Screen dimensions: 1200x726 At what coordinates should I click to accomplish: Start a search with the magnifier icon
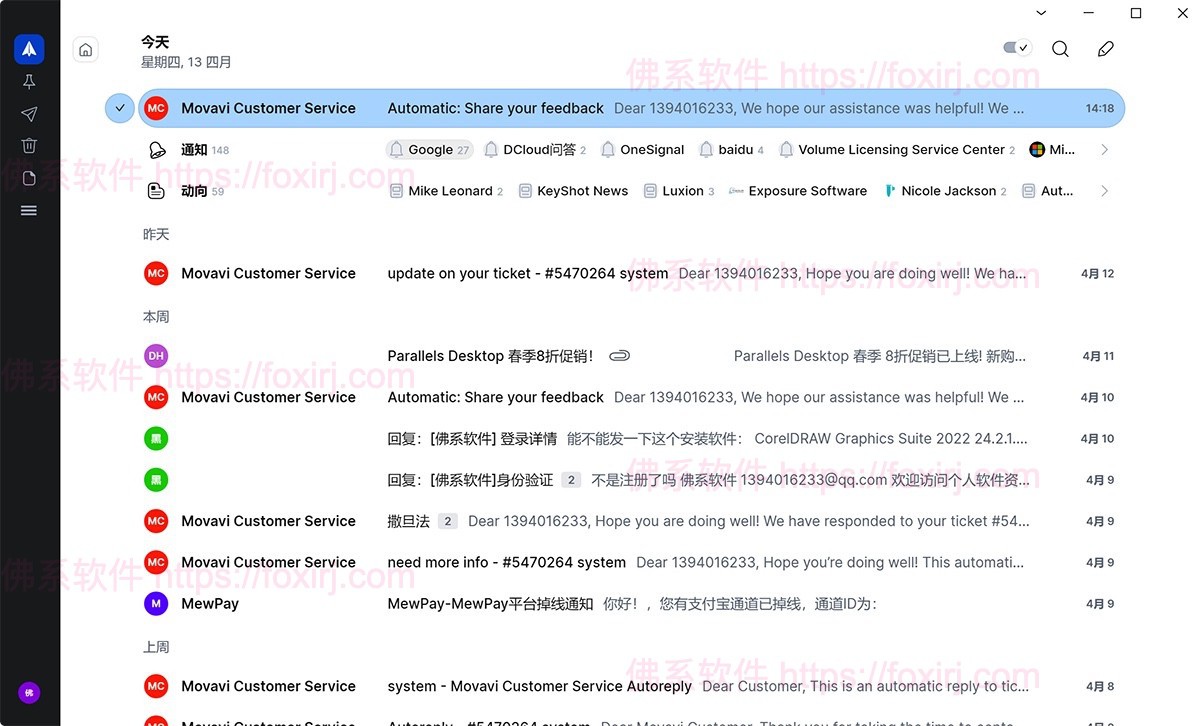pyautogui.click(x=1060, y=48)
